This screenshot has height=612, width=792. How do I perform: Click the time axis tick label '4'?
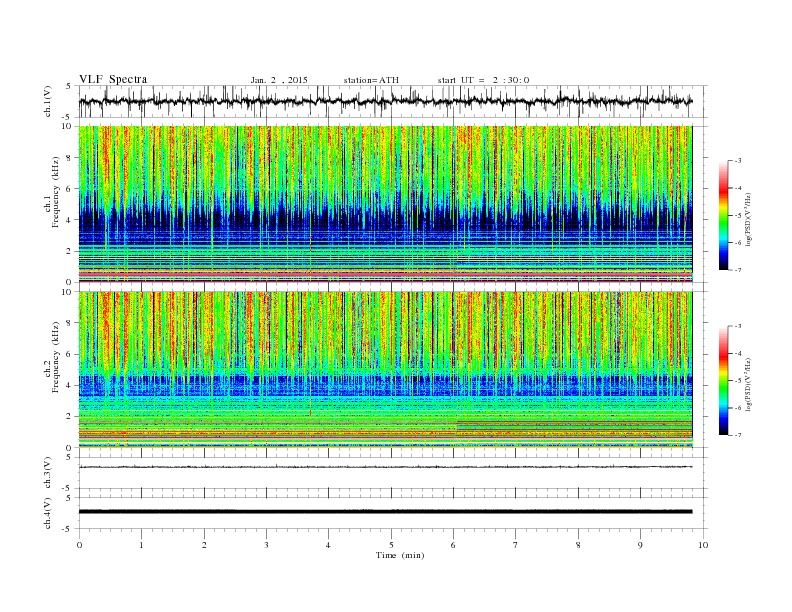(x=328, y=545)
